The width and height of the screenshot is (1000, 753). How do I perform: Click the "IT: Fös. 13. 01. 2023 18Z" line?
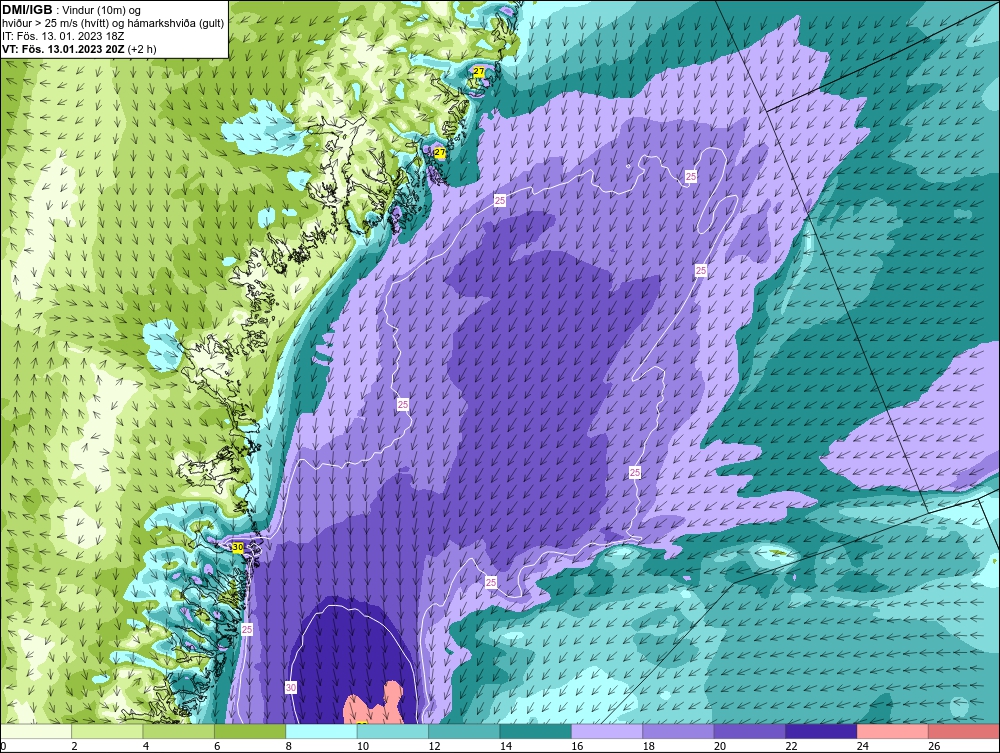point(63,36)
